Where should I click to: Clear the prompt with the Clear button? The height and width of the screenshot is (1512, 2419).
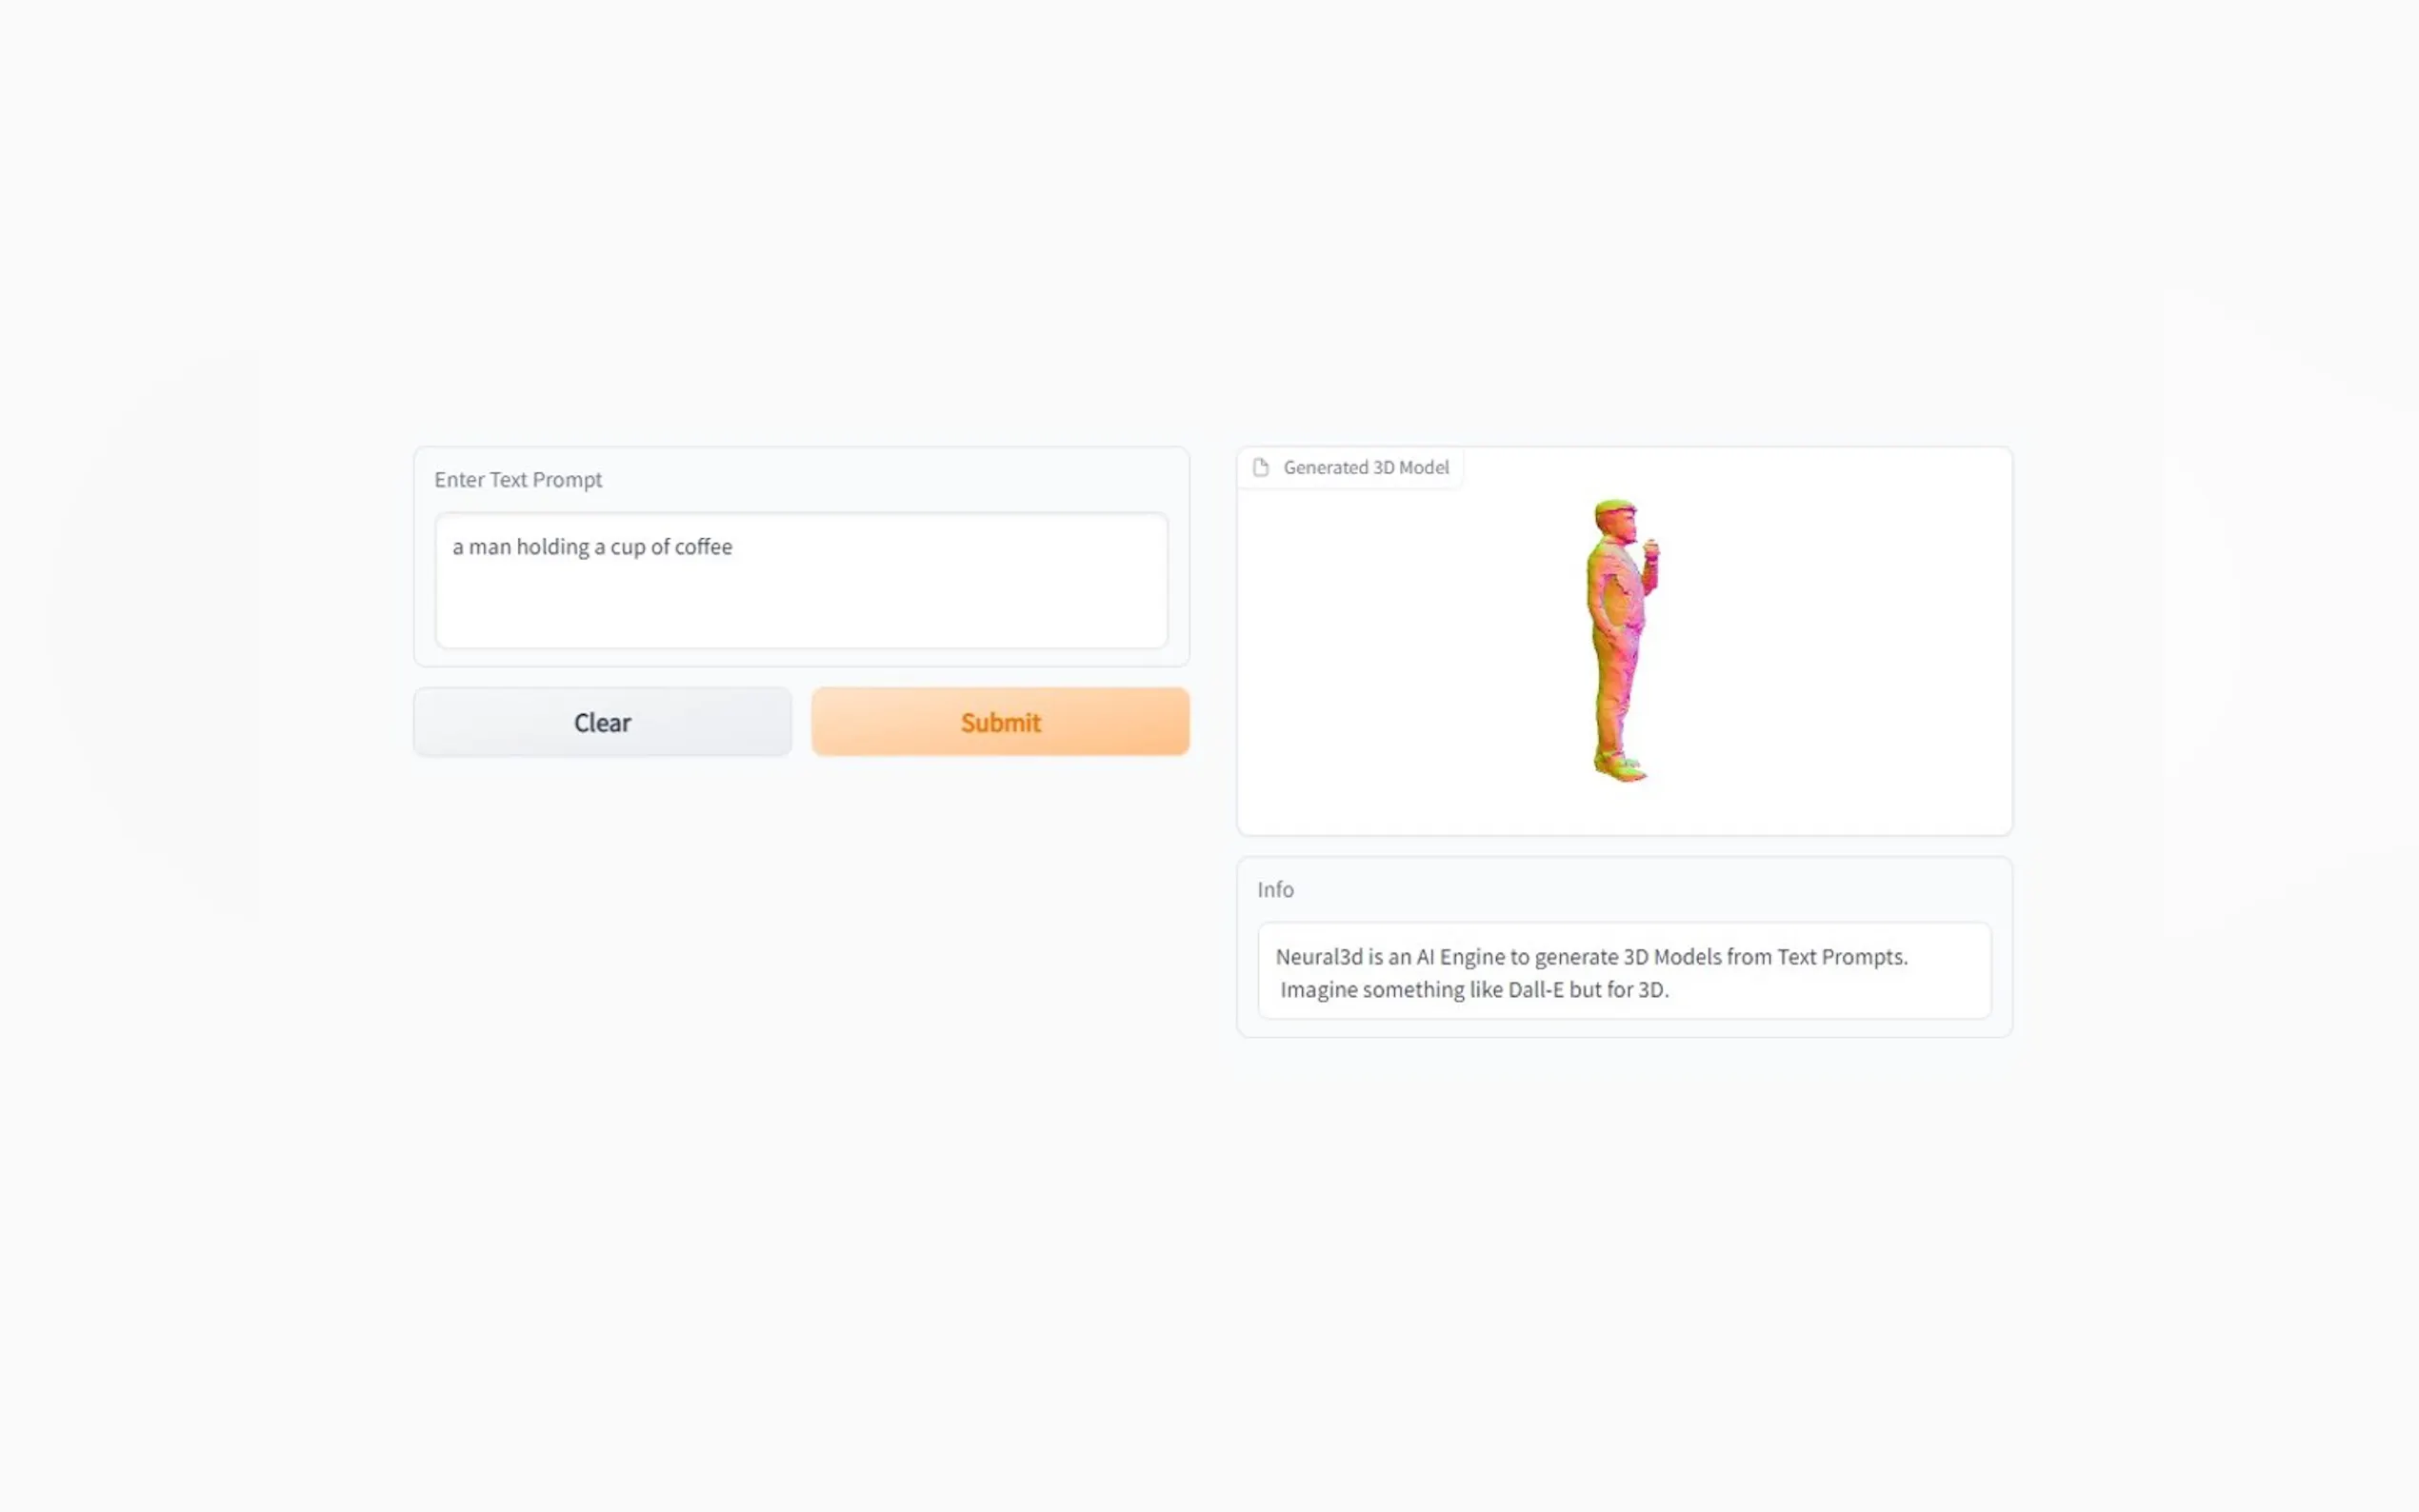[x=602, y=721]
